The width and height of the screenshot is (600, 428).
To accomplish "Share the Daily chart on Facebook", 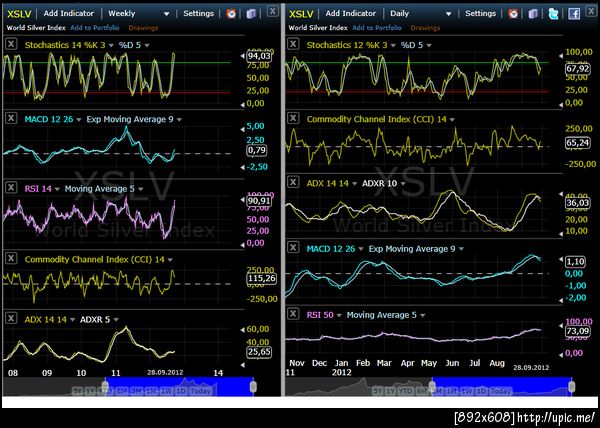I will click(x=574, y=14).
